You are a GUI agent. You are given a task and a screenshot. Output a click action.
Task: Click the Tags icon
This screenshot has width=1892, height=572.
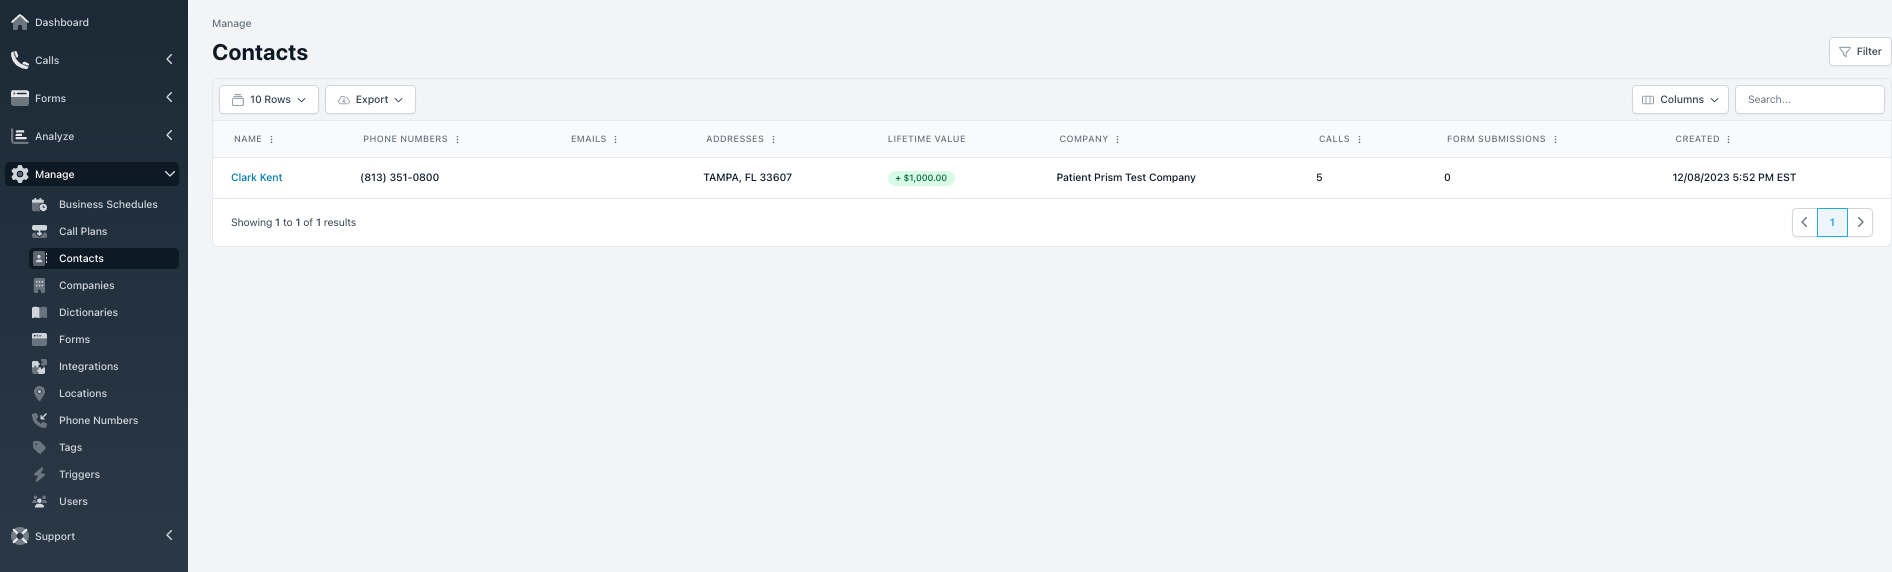click(x=40, y=447)
